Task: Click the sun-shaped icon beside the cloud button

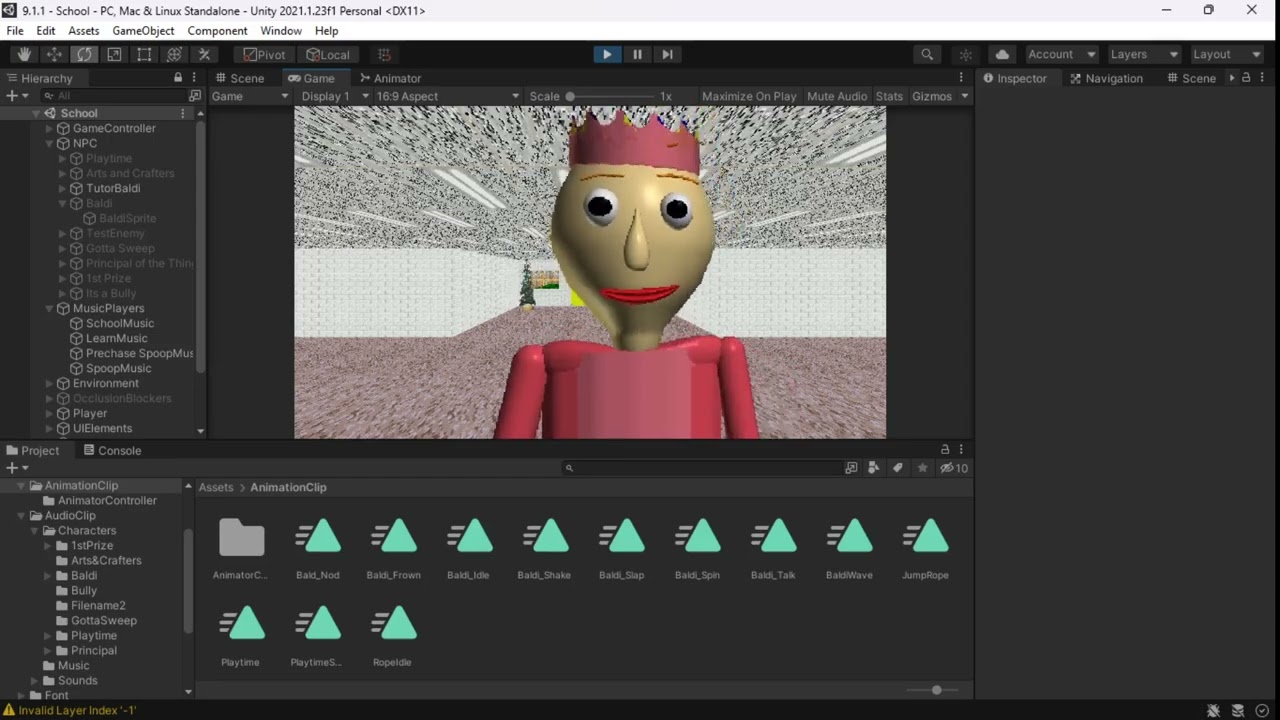Action: click(x=965, y=55)
